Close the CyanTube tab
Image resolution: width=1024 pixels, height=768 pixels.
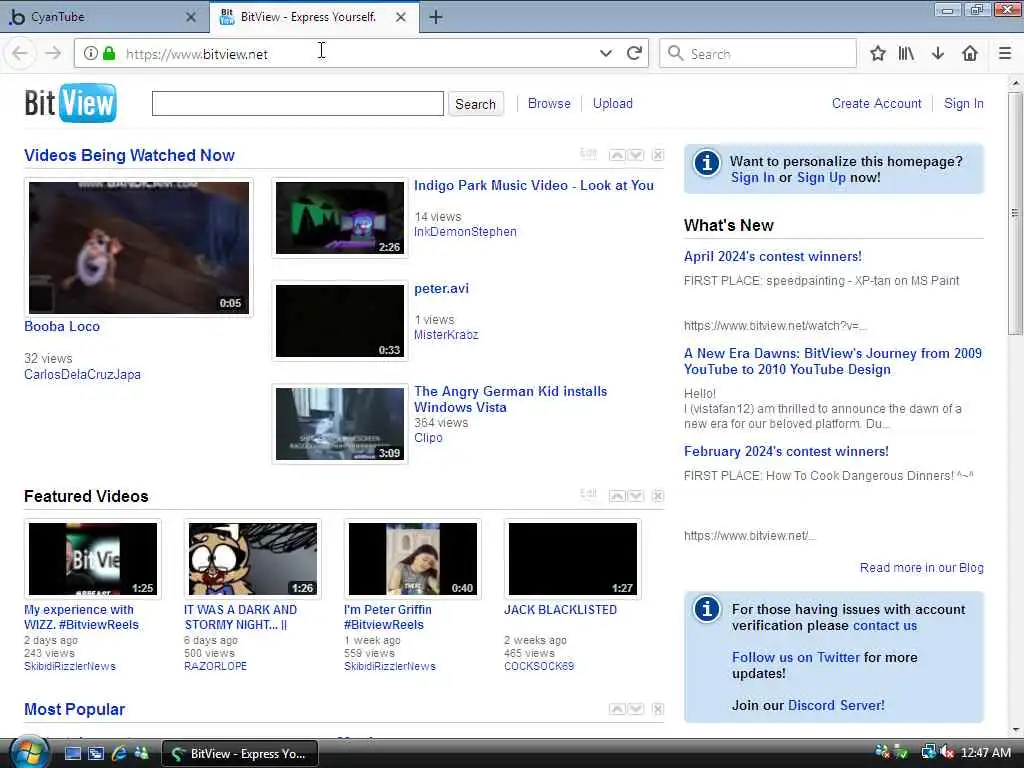[x=191, y=17]
